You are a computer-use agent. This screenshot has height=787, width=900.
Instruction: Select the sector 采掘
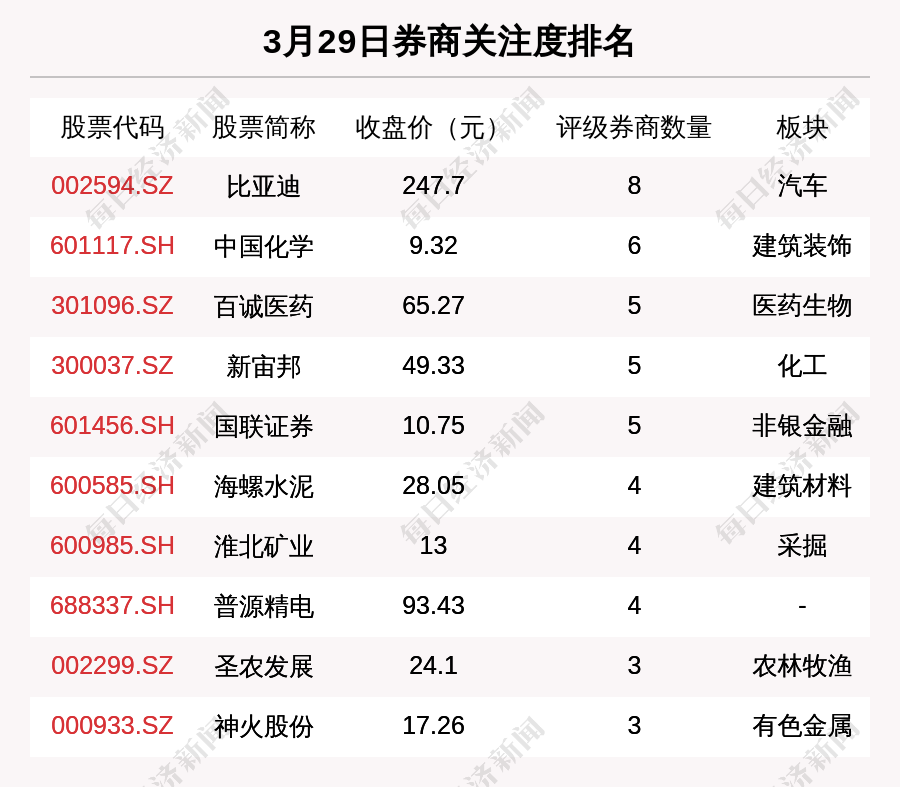802,546
